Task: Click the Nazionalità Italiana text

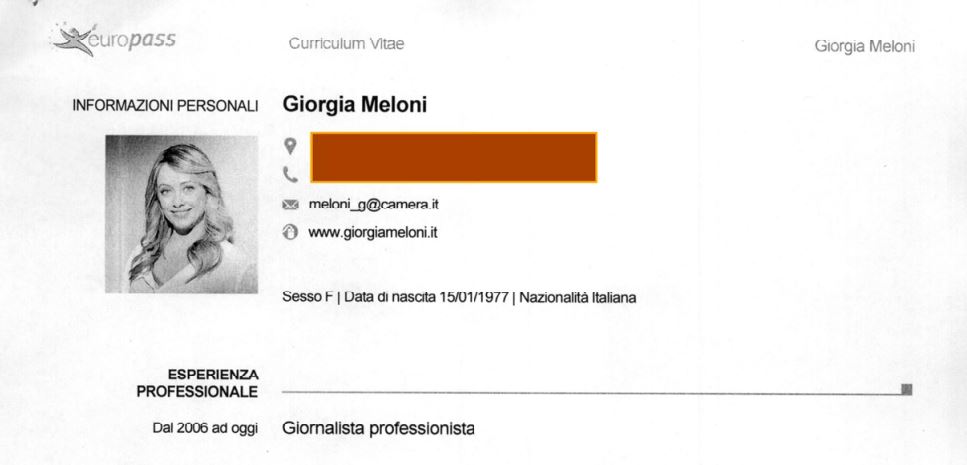Action: [x=578, y=298]
